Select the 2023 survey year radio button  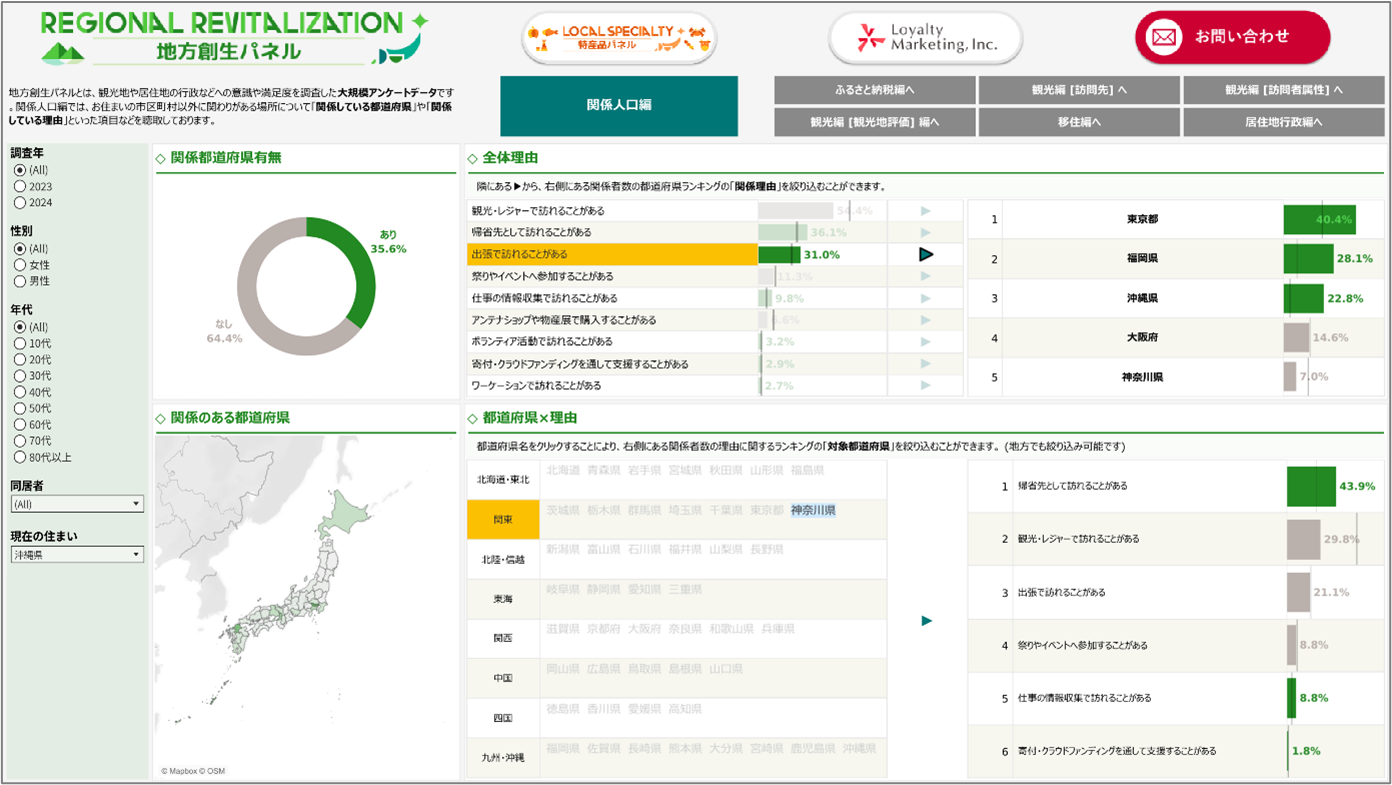tap(20, 187)
